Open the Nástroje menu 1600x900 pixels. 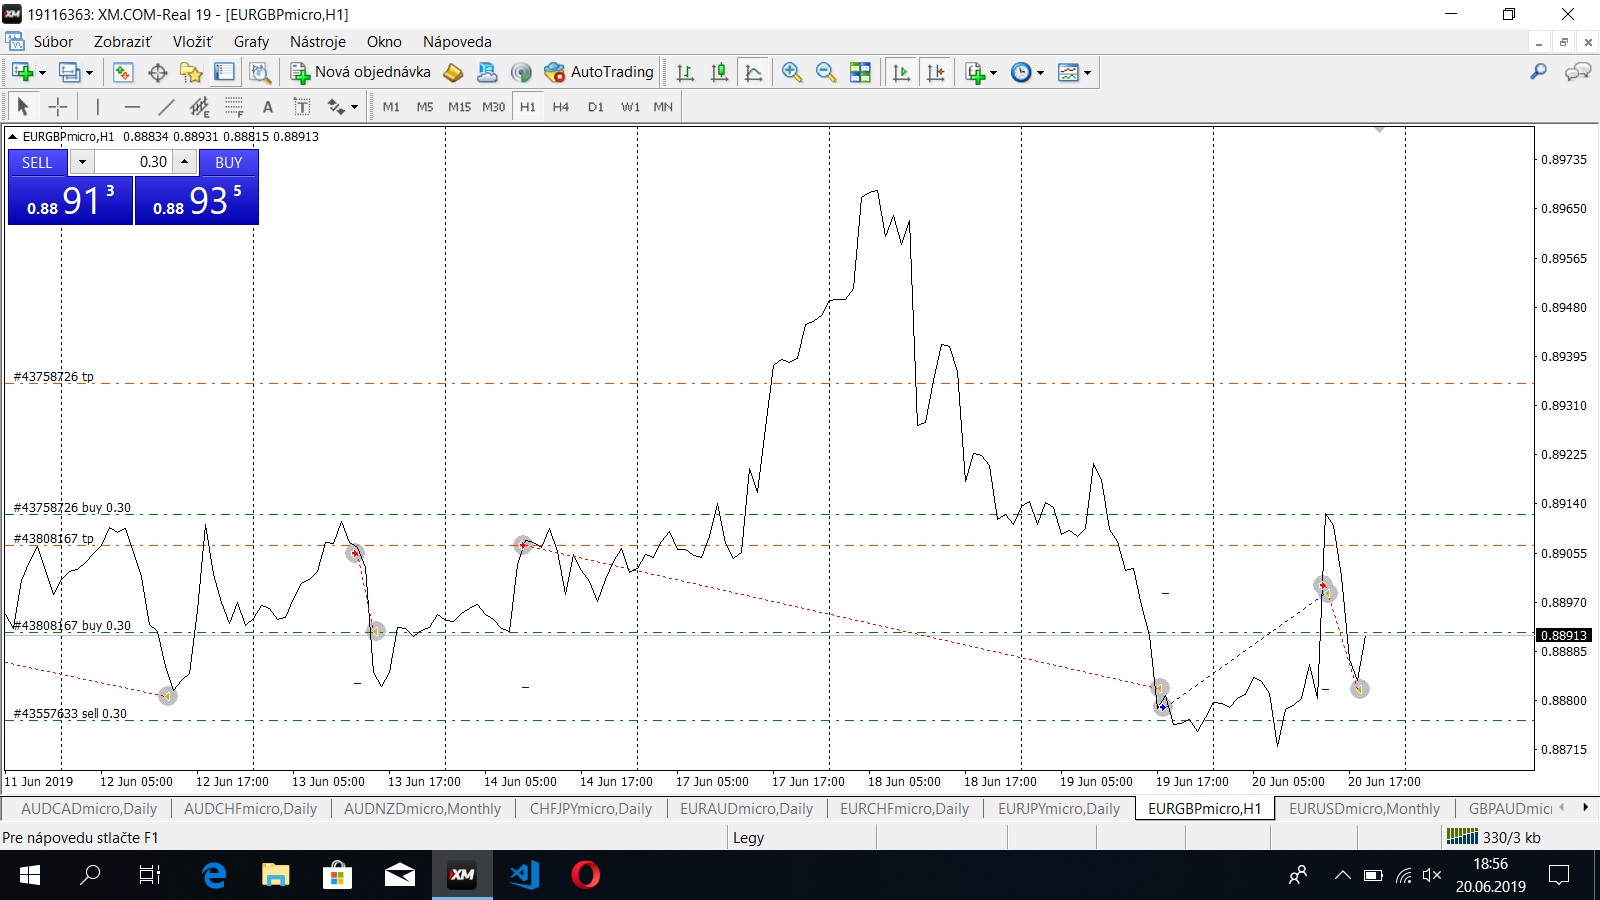pyautogui.click(x=318, y=42)
